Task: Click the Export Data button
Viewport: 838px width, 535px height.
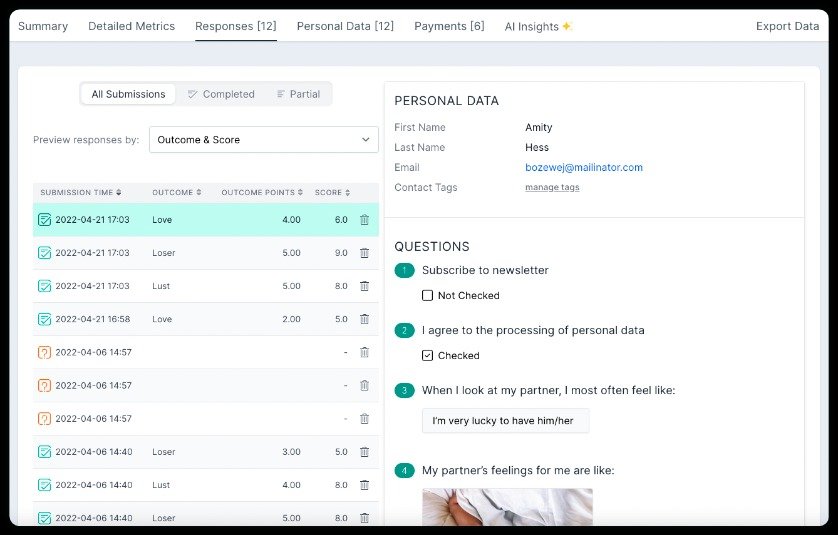Action: [787, 26]
